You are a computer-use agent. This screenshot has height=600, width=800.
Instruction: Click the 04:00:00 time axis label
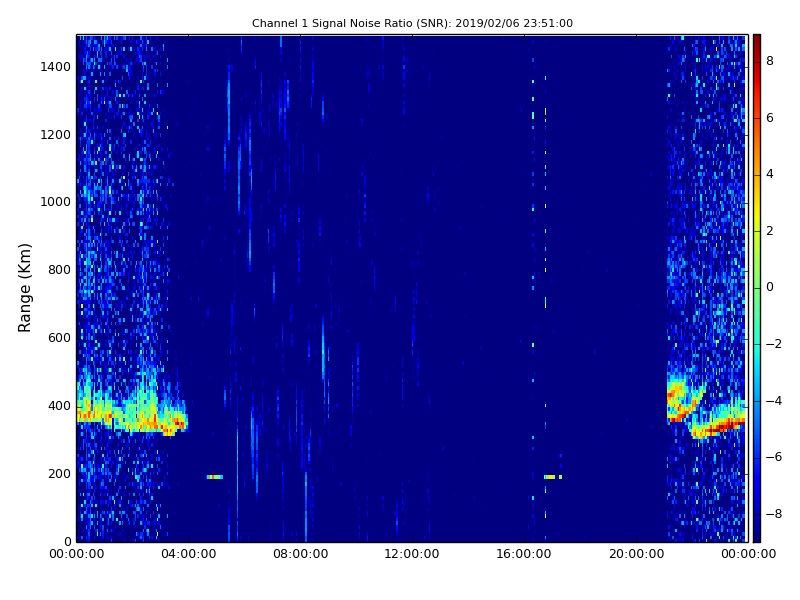pos(189,554)
